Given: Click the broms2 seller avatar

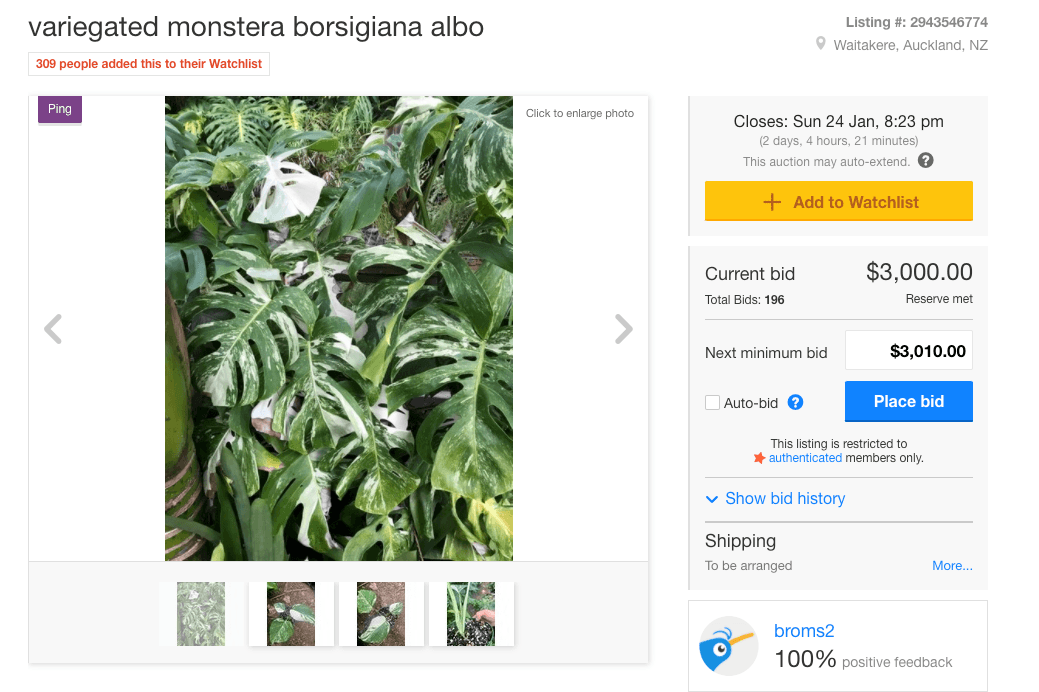Looking at the screenshot, I should coord(728,645).
